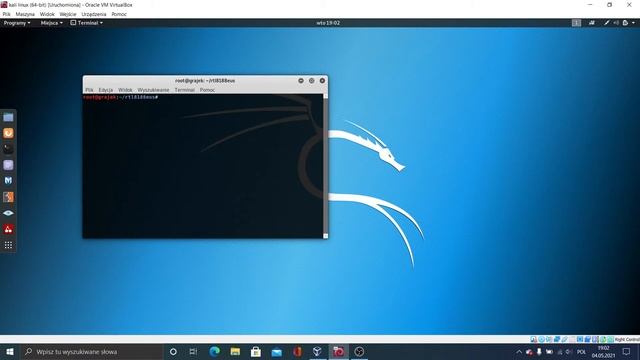Launch Microsoft Edge from taskbar
The height and width of the screenshot is (360, 640).
coord(214,351)
